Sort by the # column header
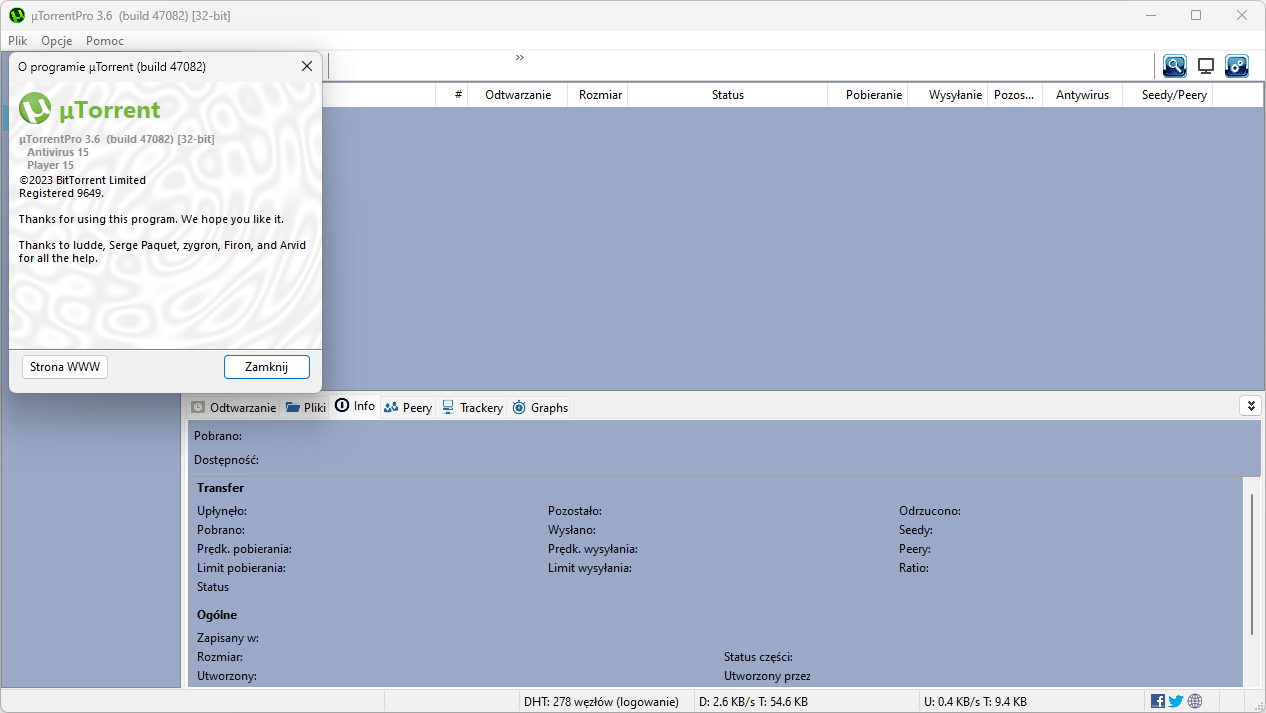Screen dimensions: 1266x713 (x=452, y=95)
